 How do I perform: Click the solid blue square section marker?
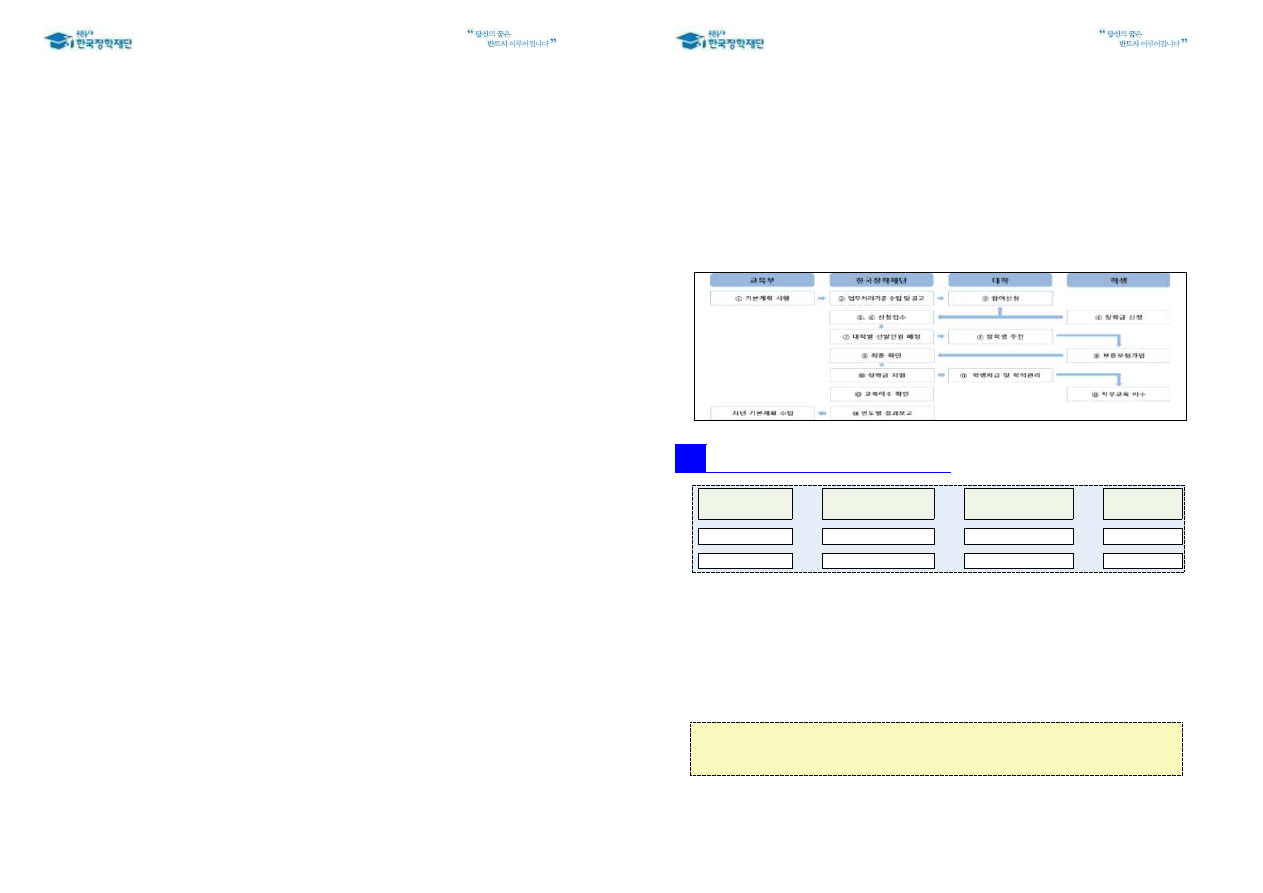pyautogui.click(x=690, y=458)
